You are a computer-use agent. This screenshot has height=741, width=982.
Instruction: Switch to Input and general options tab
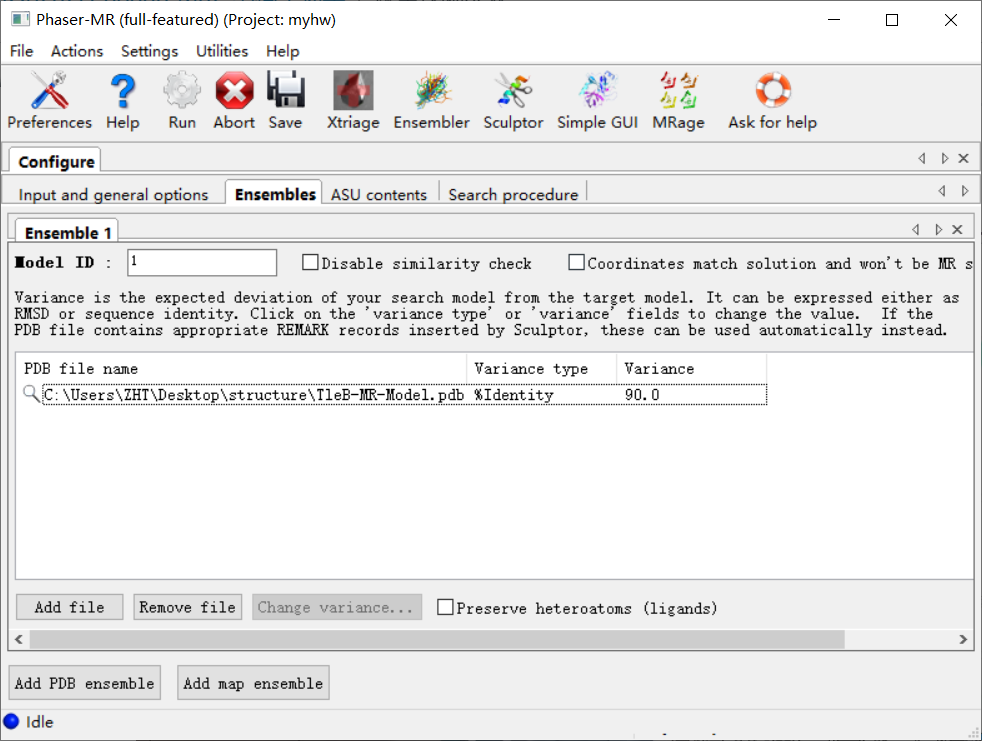click(x=113, y=195)
